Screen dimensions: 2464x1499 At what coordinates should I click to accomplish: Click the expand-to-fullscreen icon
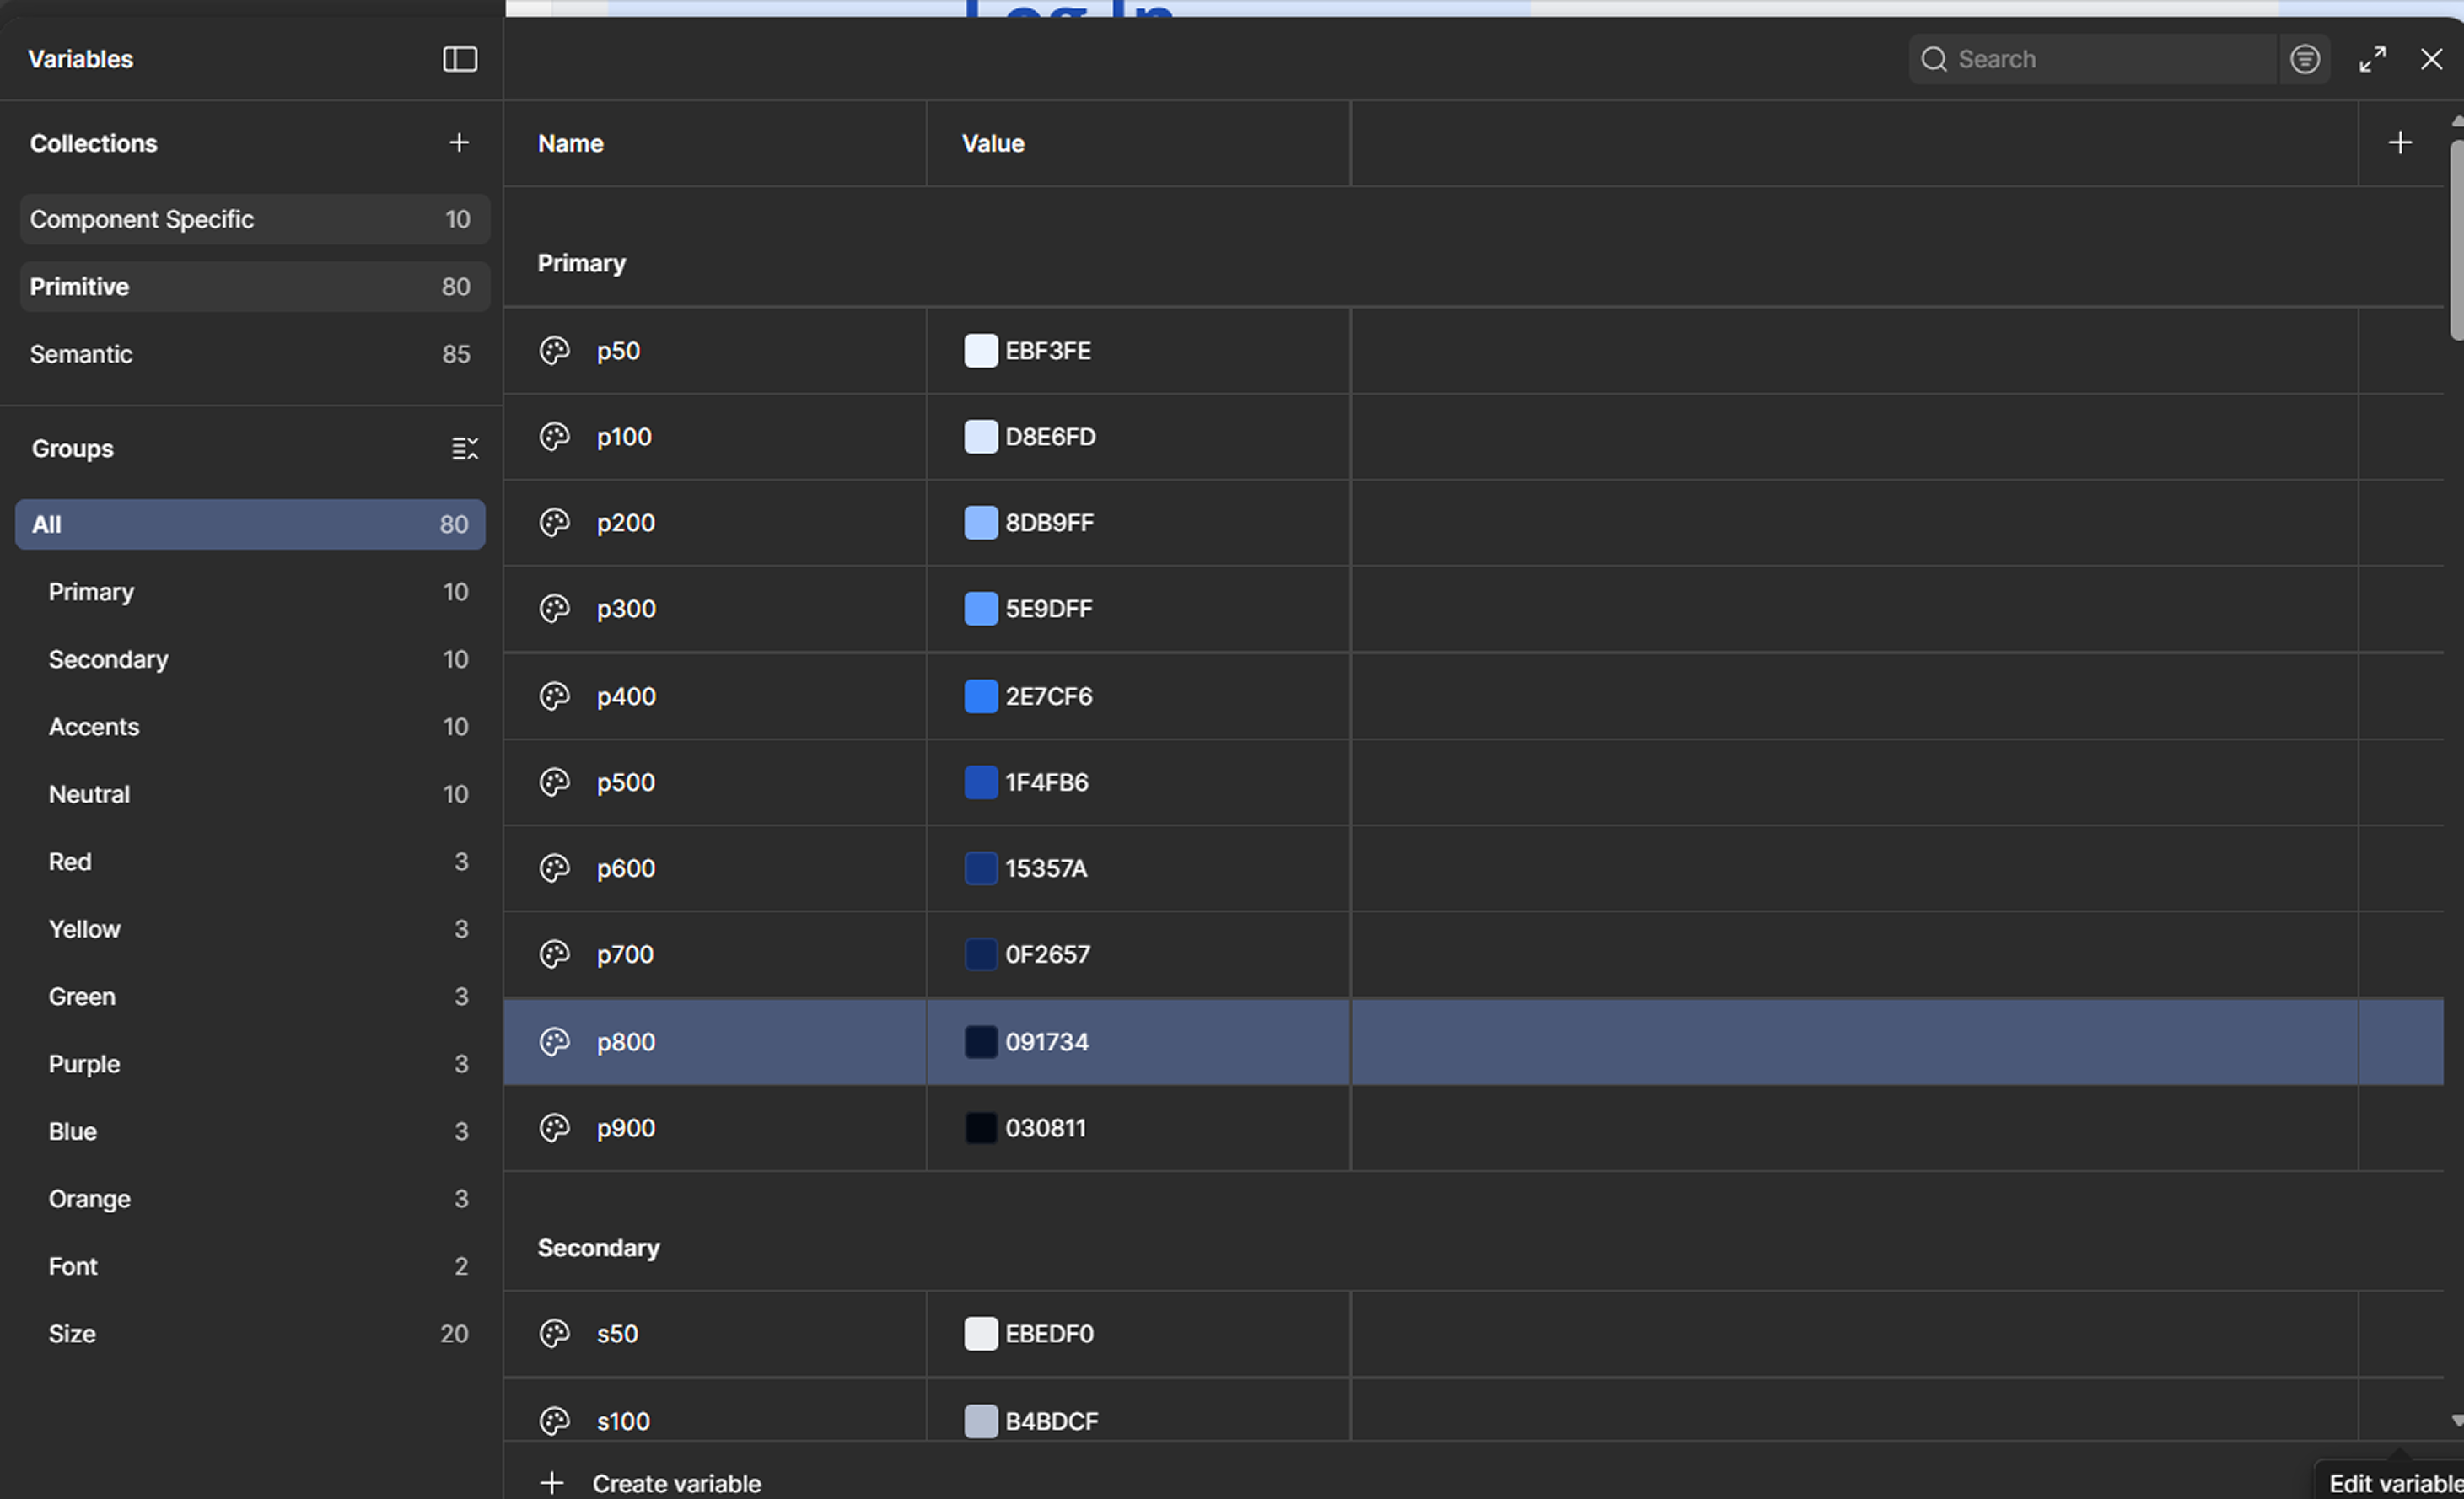pos(2373,59)
